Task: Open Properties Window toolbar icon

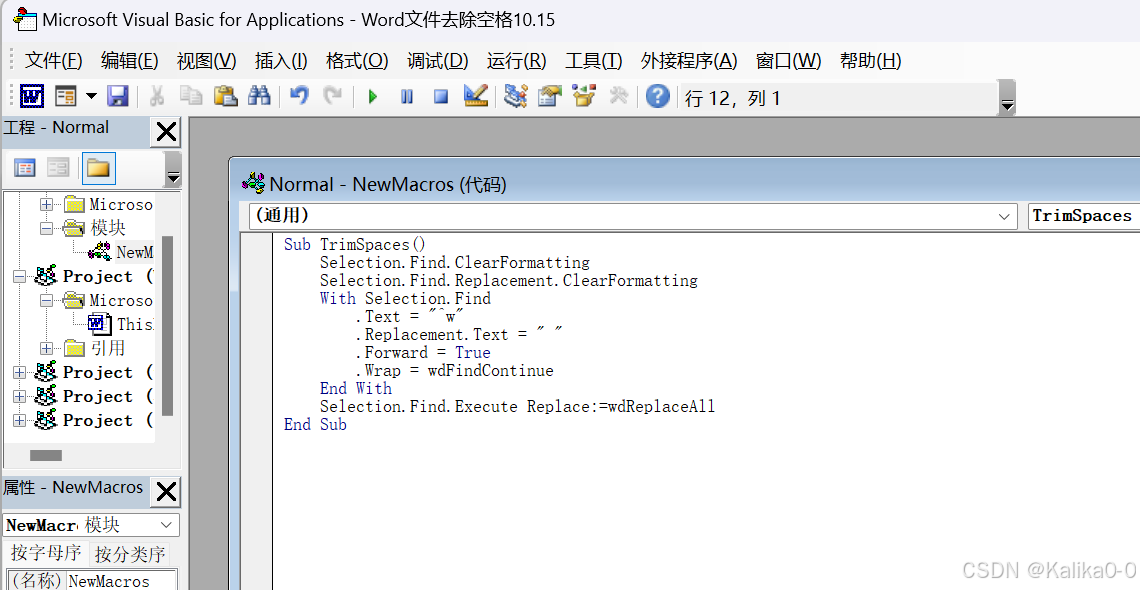Action: coord(550,96)
